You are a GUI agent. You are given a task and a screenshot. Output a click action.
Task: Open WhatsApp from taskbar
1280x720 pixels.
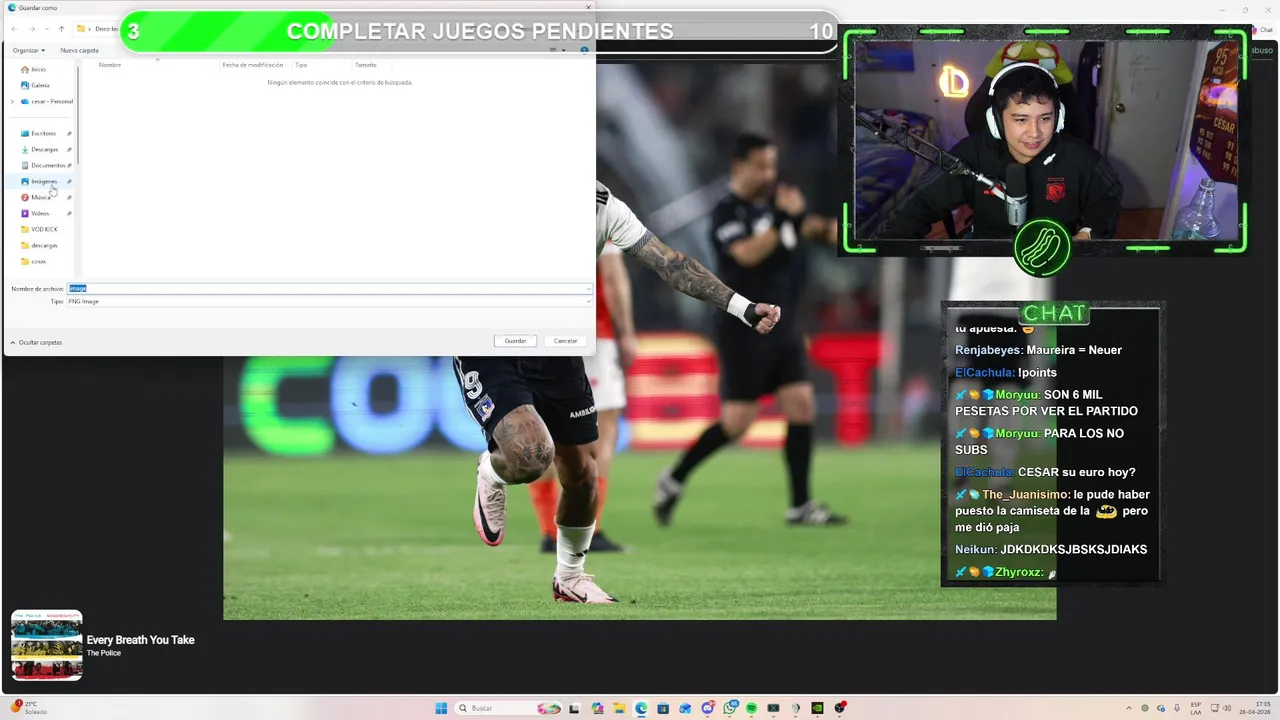click(731, 708)
